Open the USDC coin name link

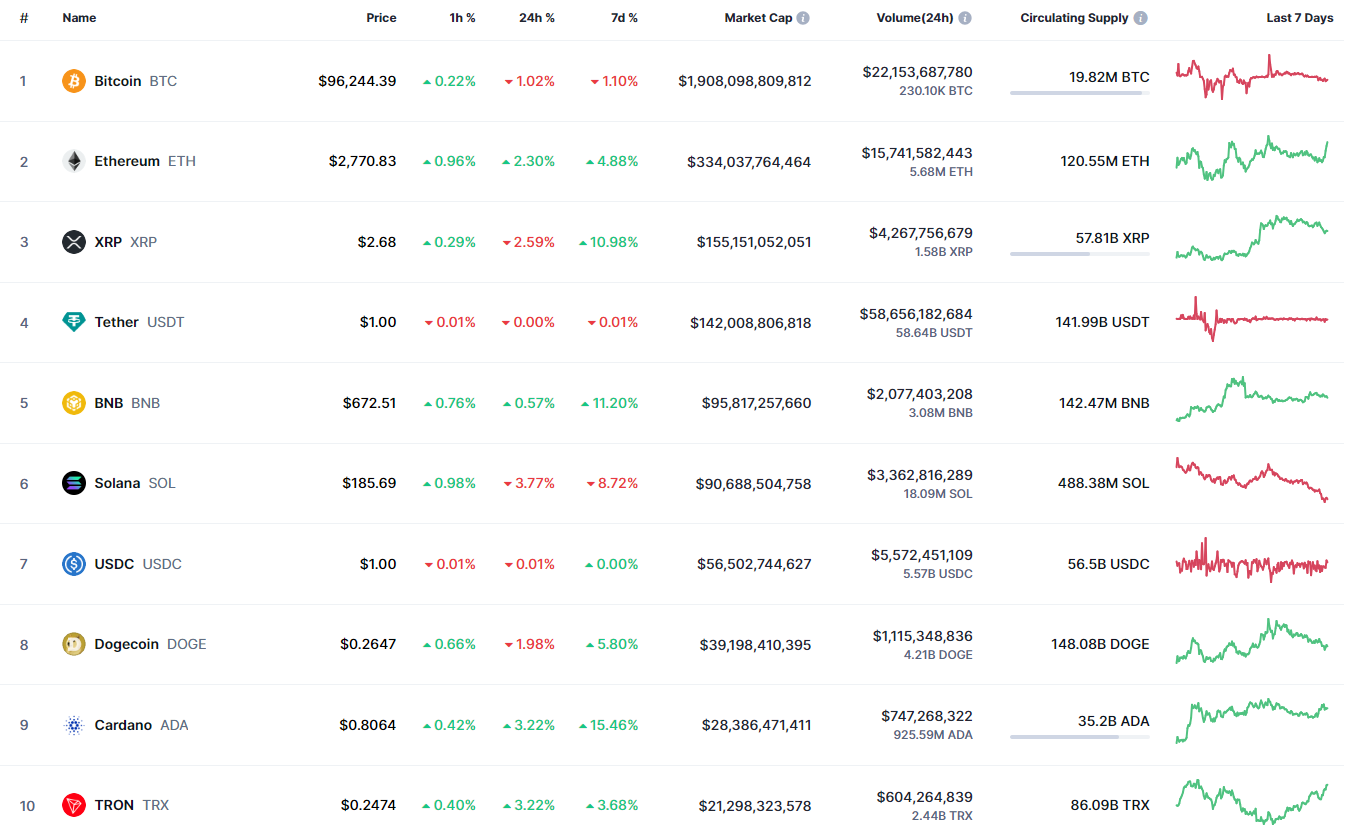coord(114,564)
